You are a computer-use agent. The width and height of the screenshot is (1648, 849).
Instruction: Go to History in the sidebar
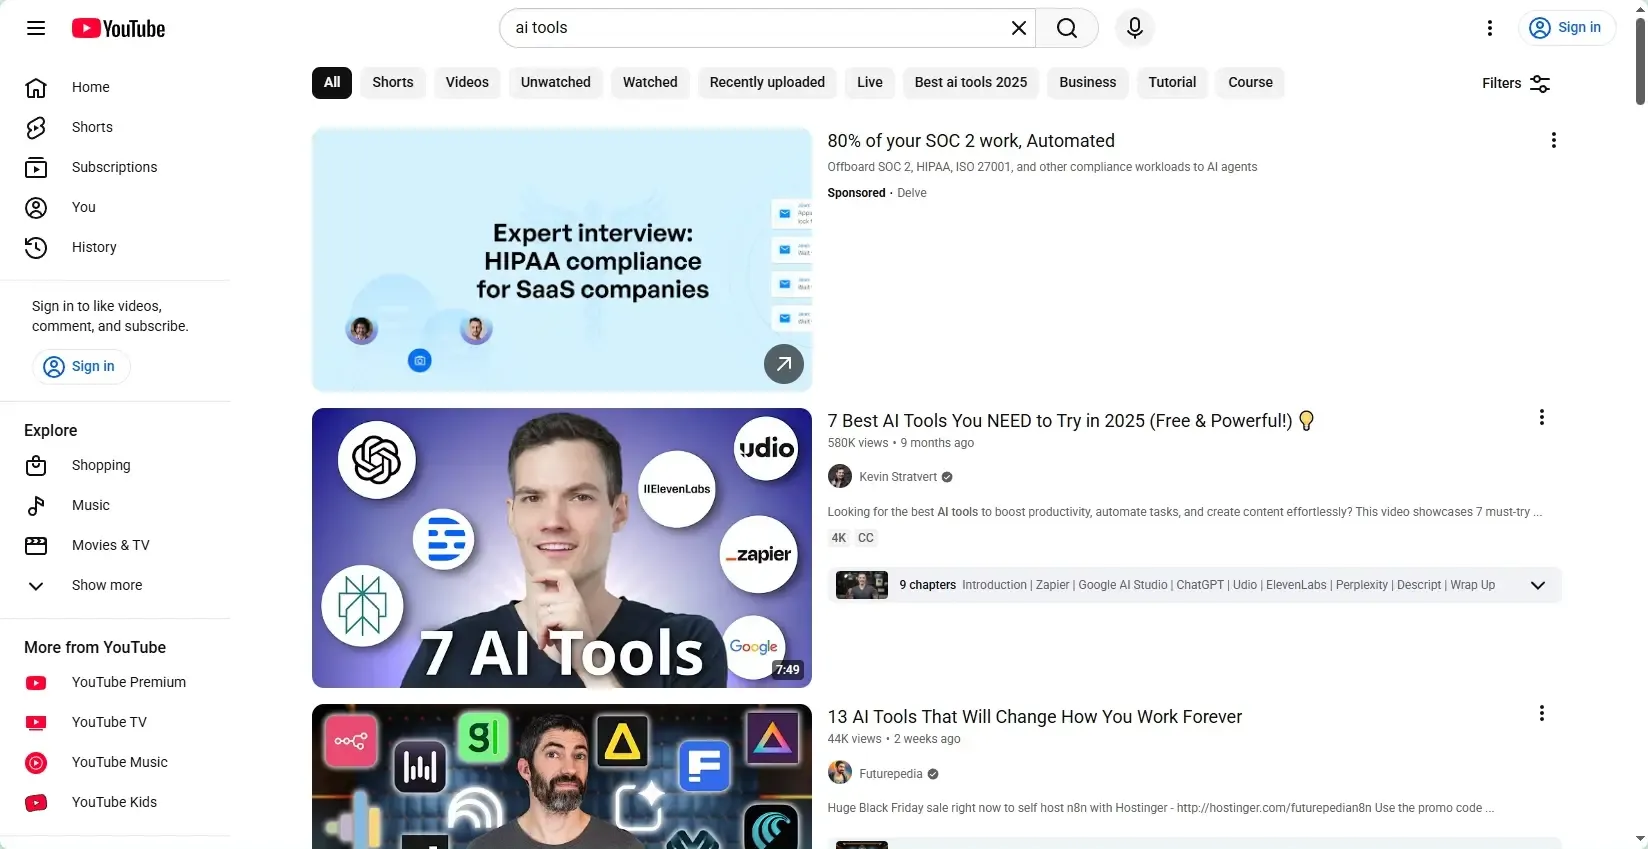click(94, 247)
